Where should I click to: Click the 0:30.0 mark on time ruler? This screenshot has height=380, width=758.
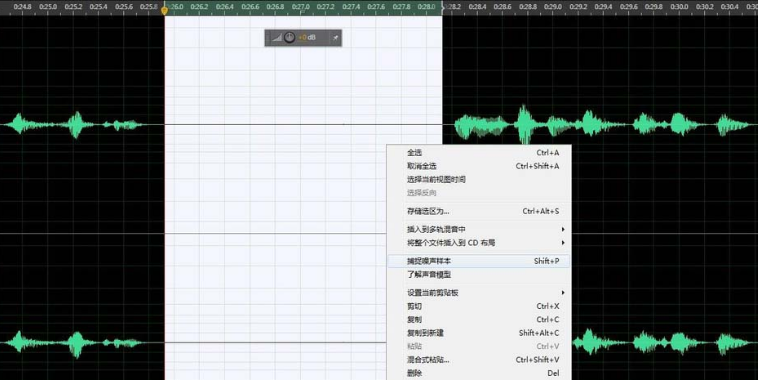pyautogui.click(x=679, y=7)
